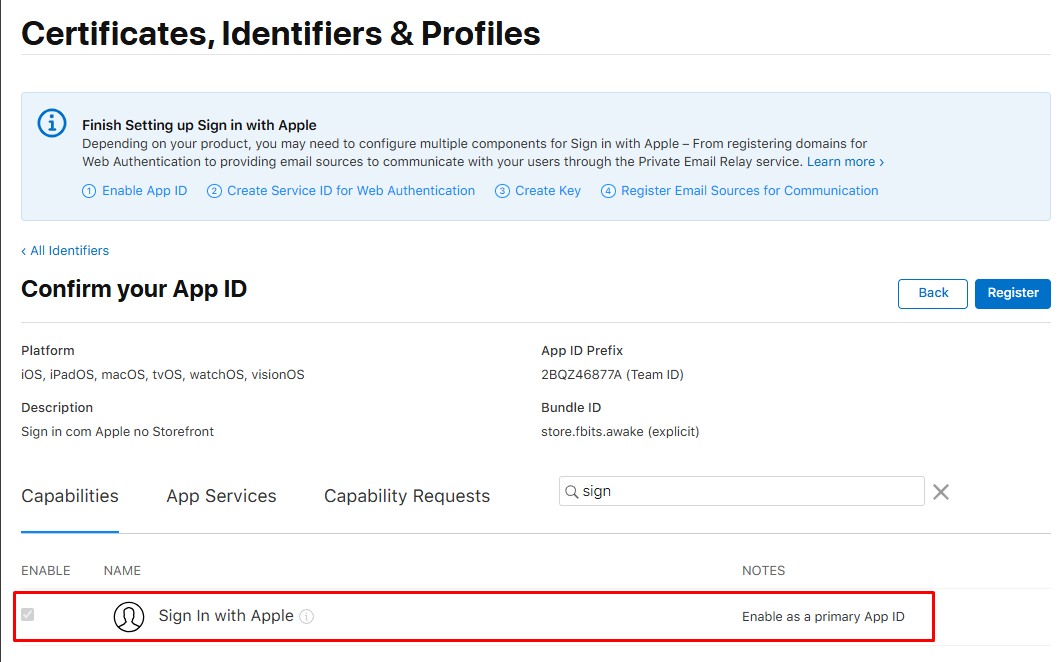Click the magnifier icon in search box

click(572, 492)
